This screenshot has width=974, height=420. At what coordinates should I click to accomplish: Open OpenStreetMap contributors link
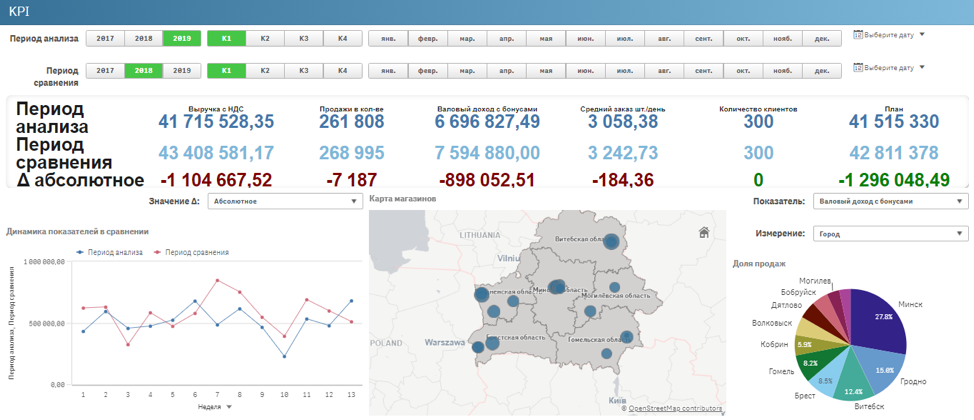(675, 408)
